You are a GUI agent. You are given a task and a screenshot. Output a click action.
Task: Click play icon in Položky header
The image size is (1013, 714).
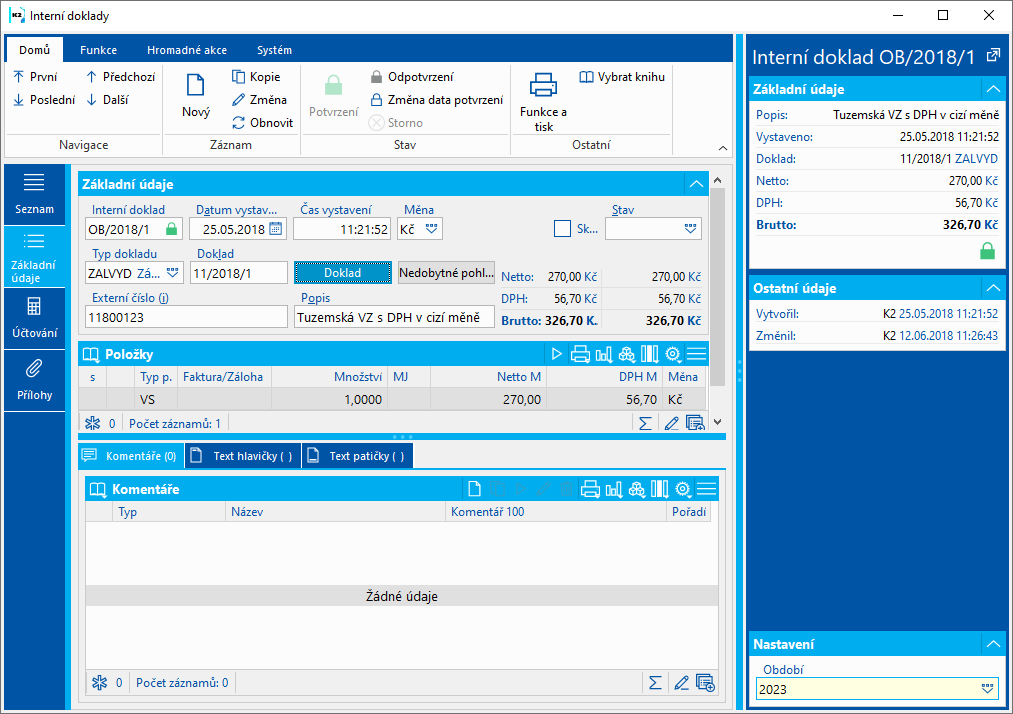coord(556,354)
